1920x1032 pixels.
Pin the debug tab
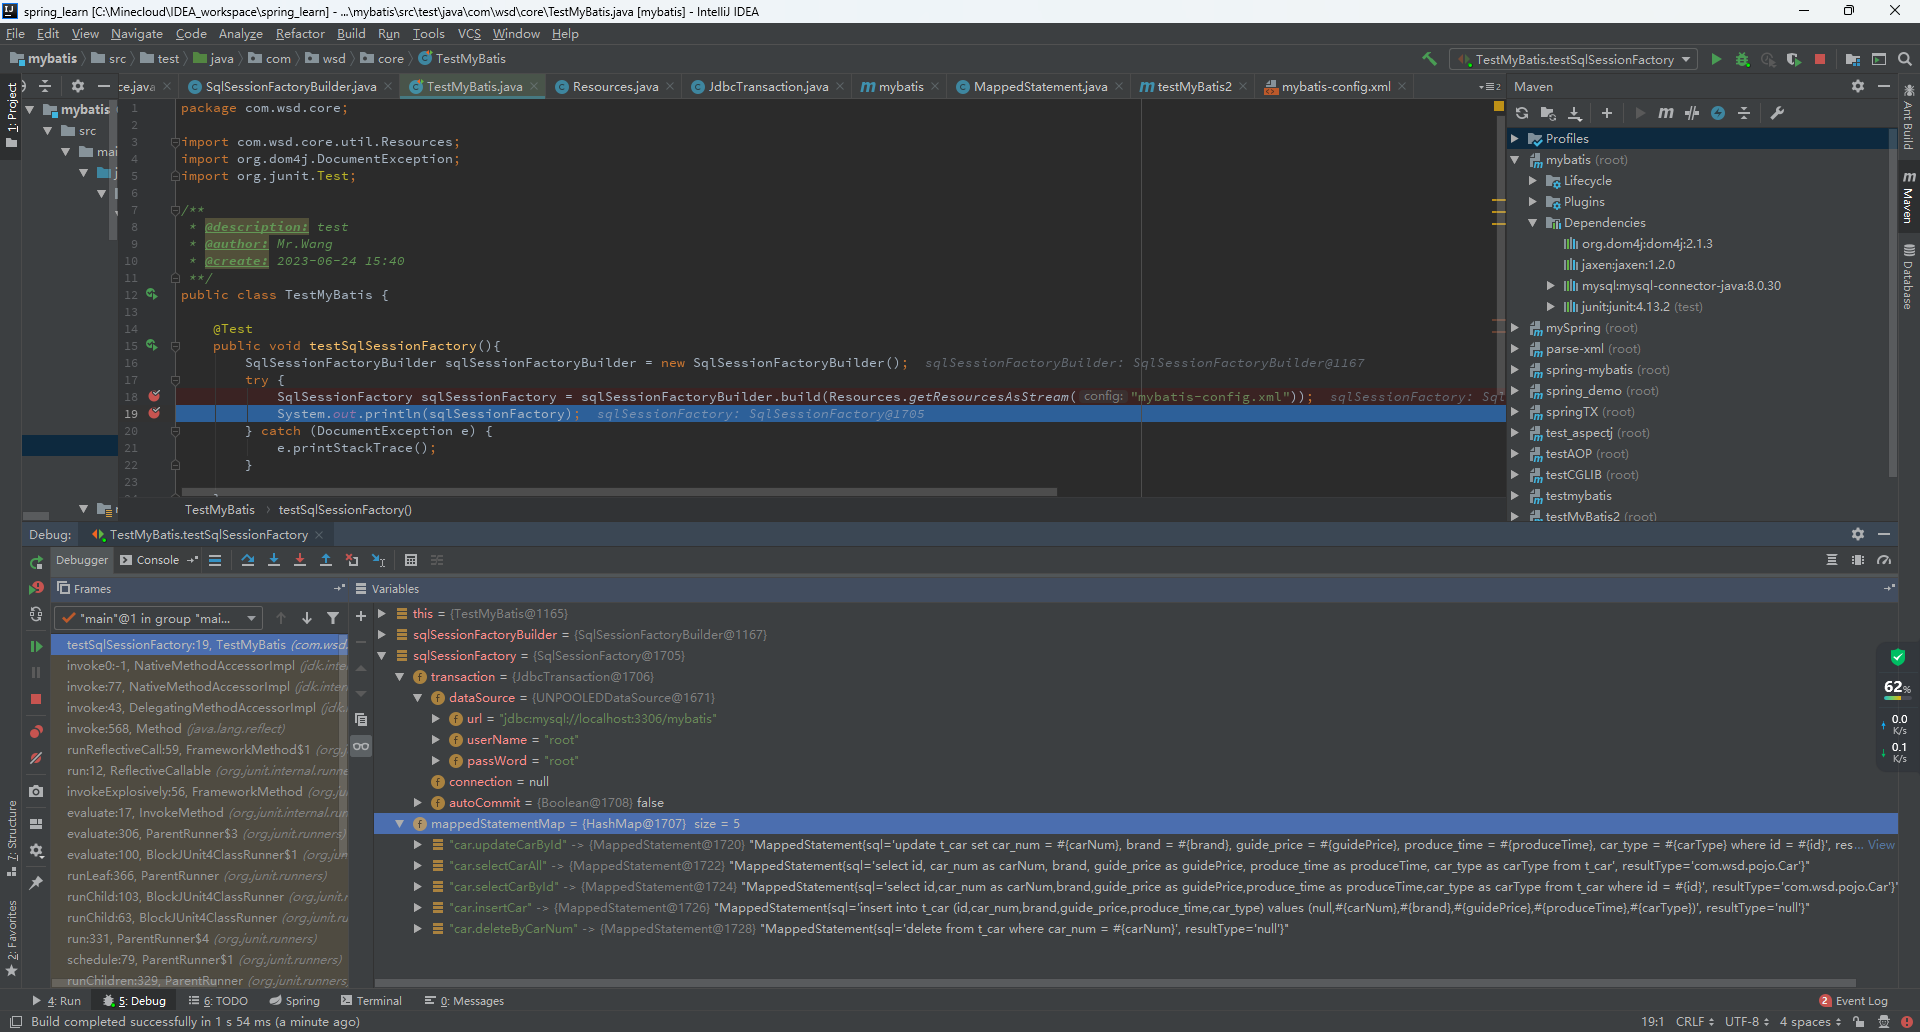36,882
